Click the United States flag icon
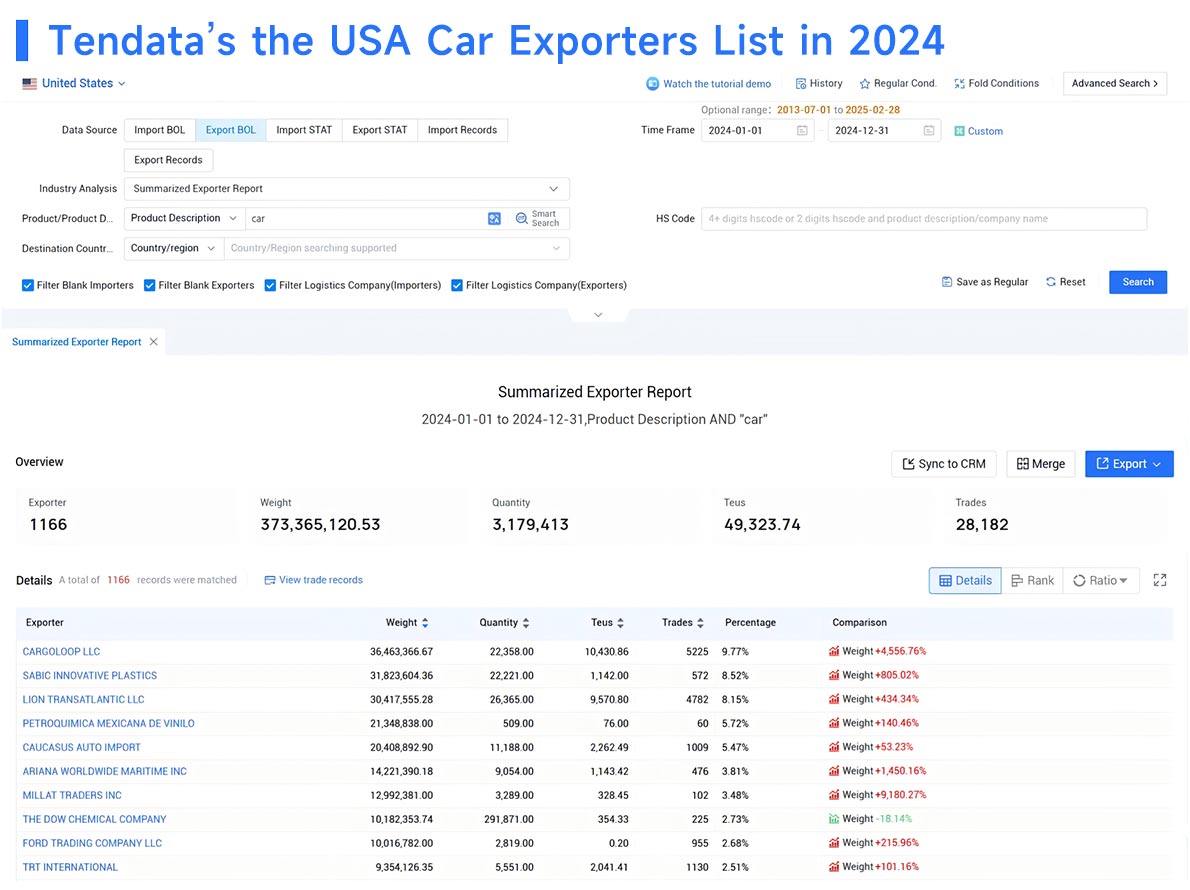Viewport: 1190px width, 890px height. (x=30, y=83)
